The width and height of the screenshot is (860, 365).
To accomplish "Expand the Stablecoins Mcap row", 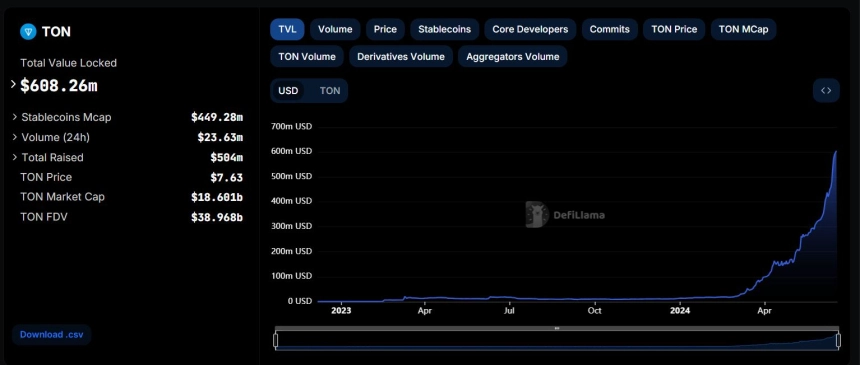I will (x=15, y=117).
